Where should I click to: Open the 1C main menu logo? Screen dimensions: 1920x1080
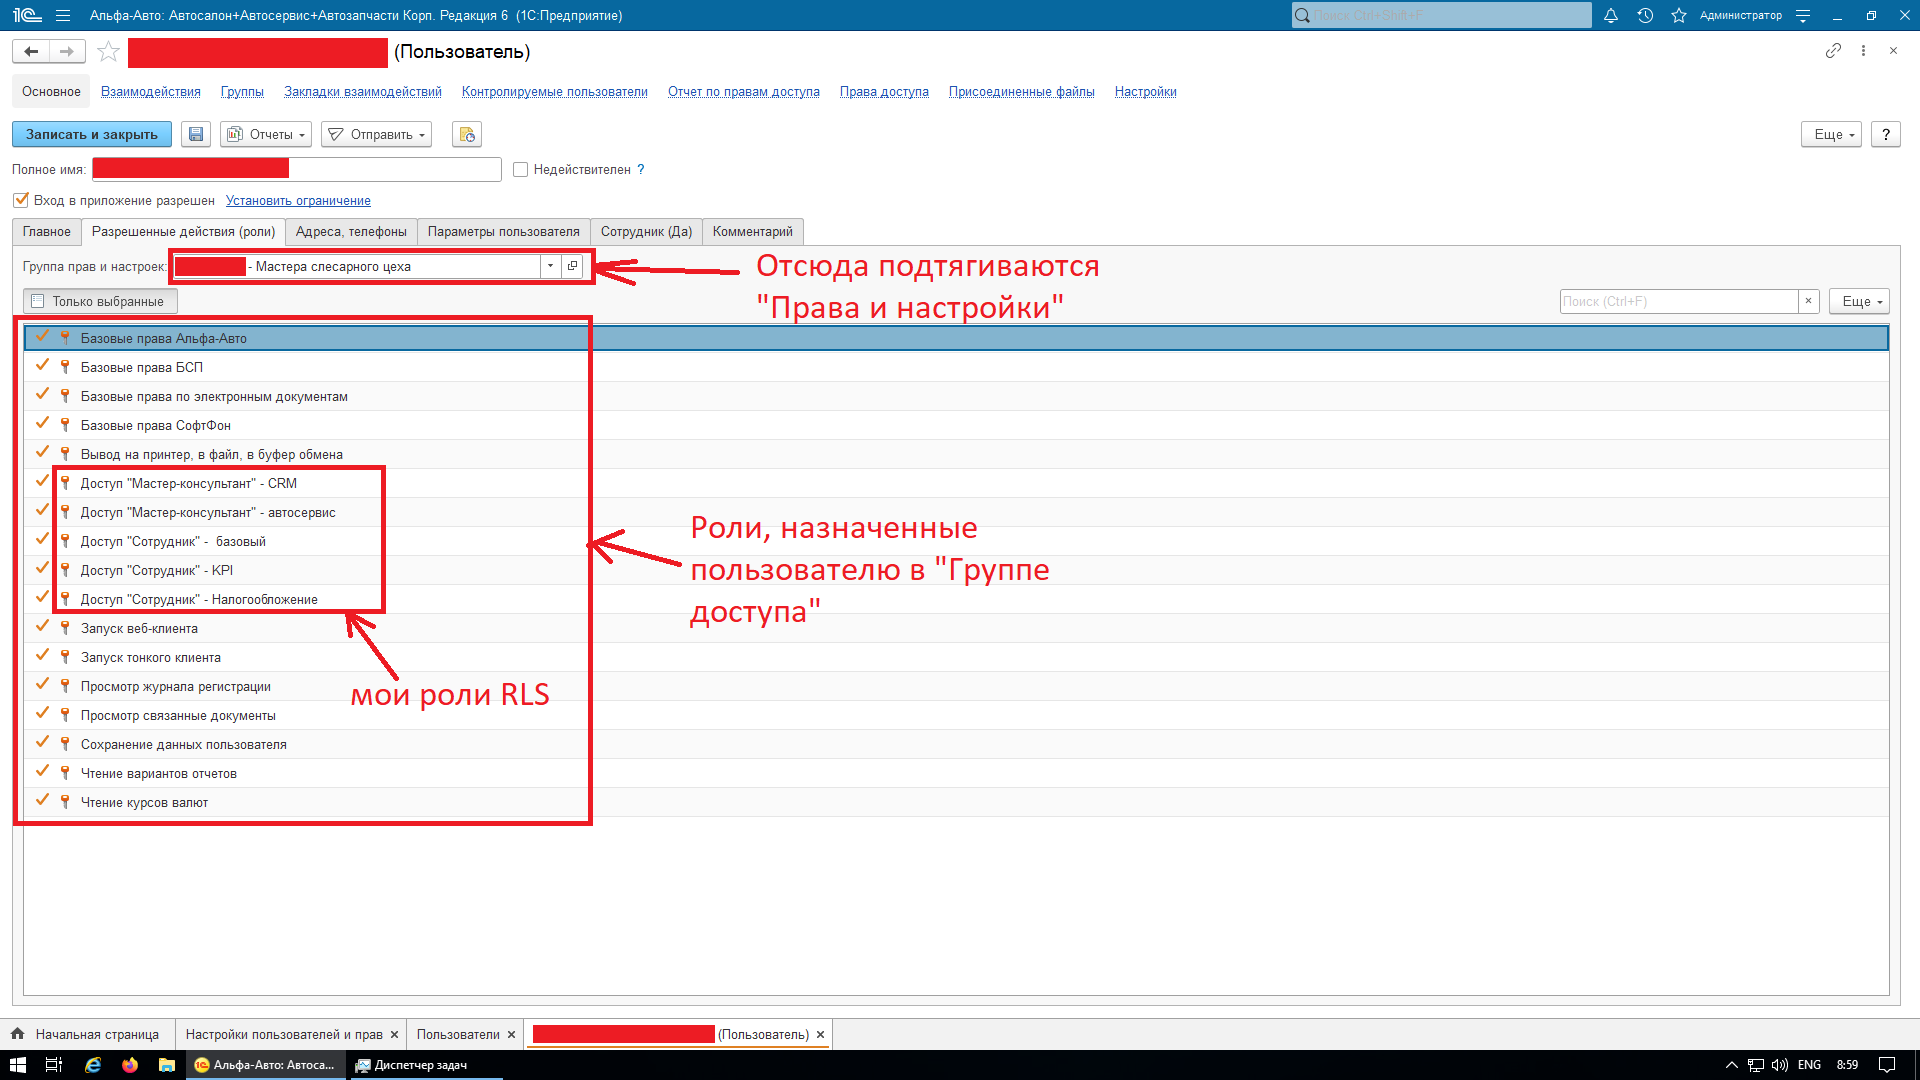tap(27, 15)
